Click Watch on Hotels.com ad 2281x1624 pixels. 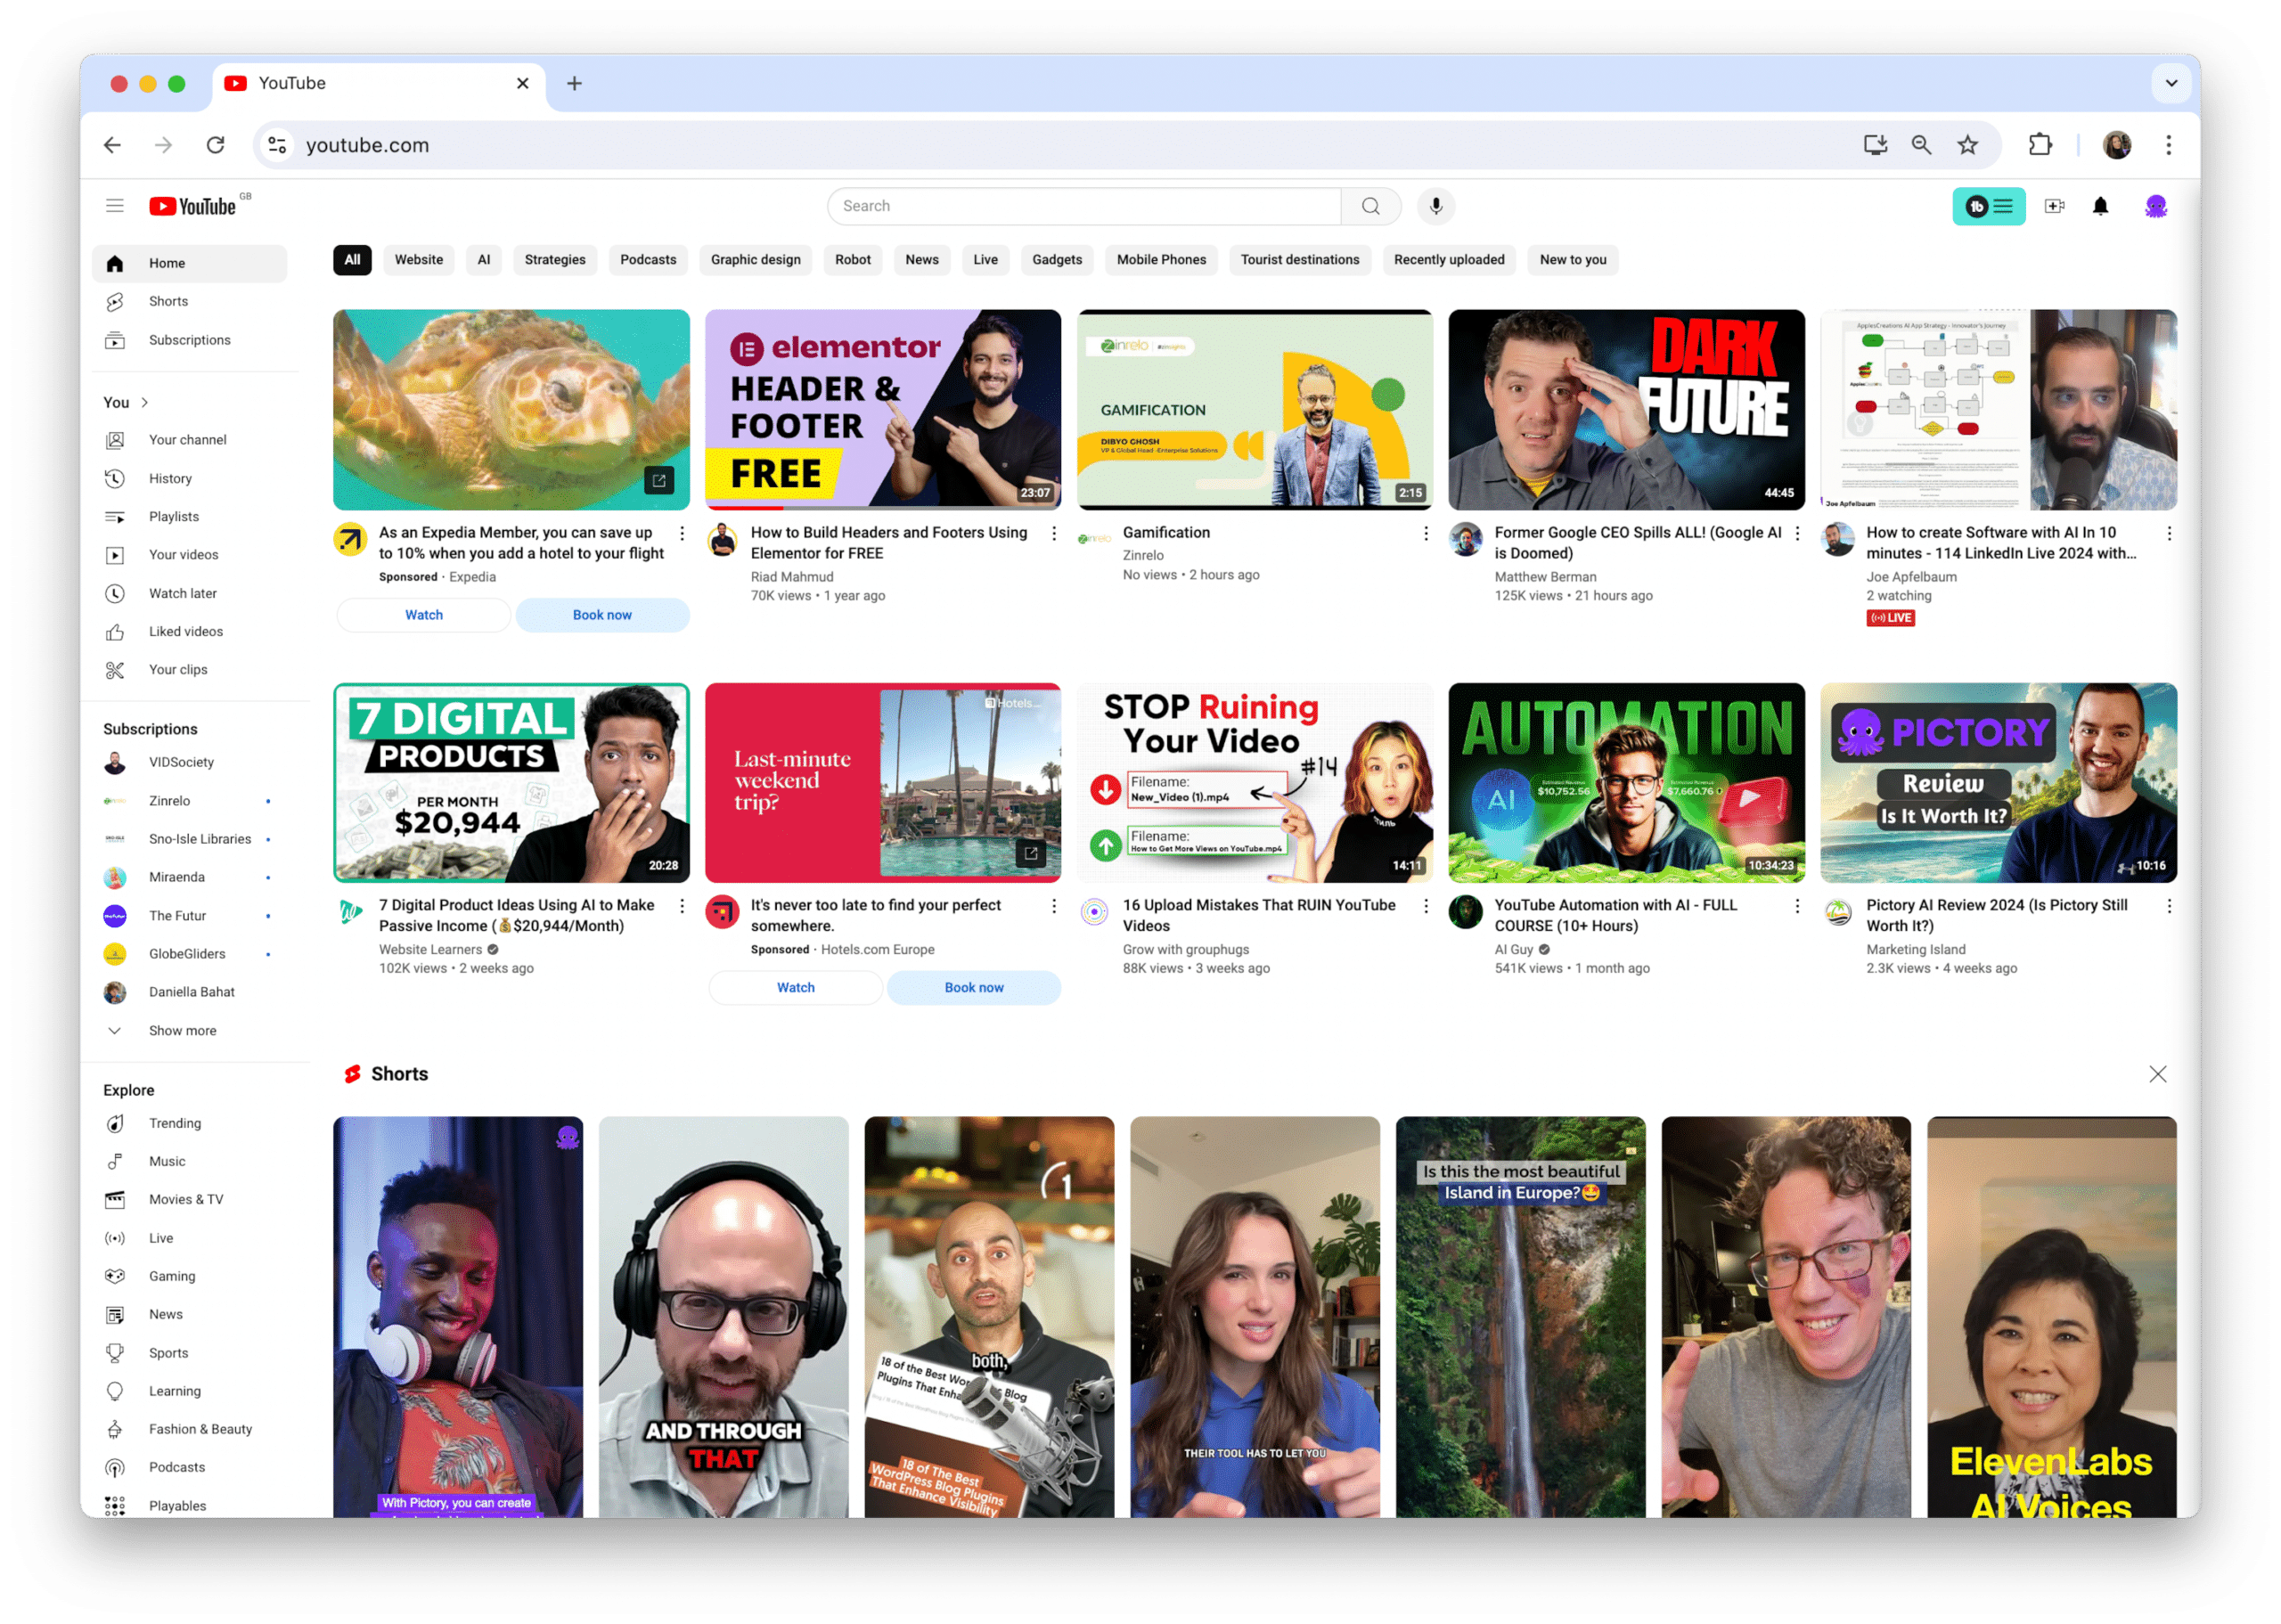(x=796, y=988)
